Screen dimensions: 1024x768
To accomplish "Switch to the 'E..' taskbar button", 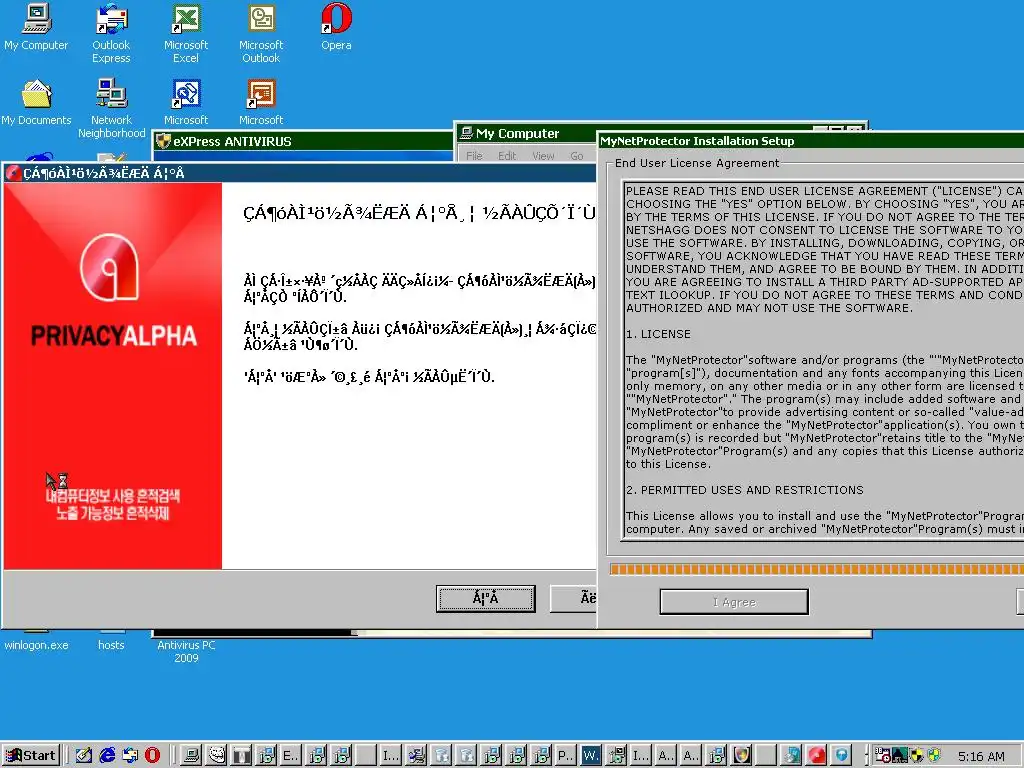I will (x=291, y=756).
